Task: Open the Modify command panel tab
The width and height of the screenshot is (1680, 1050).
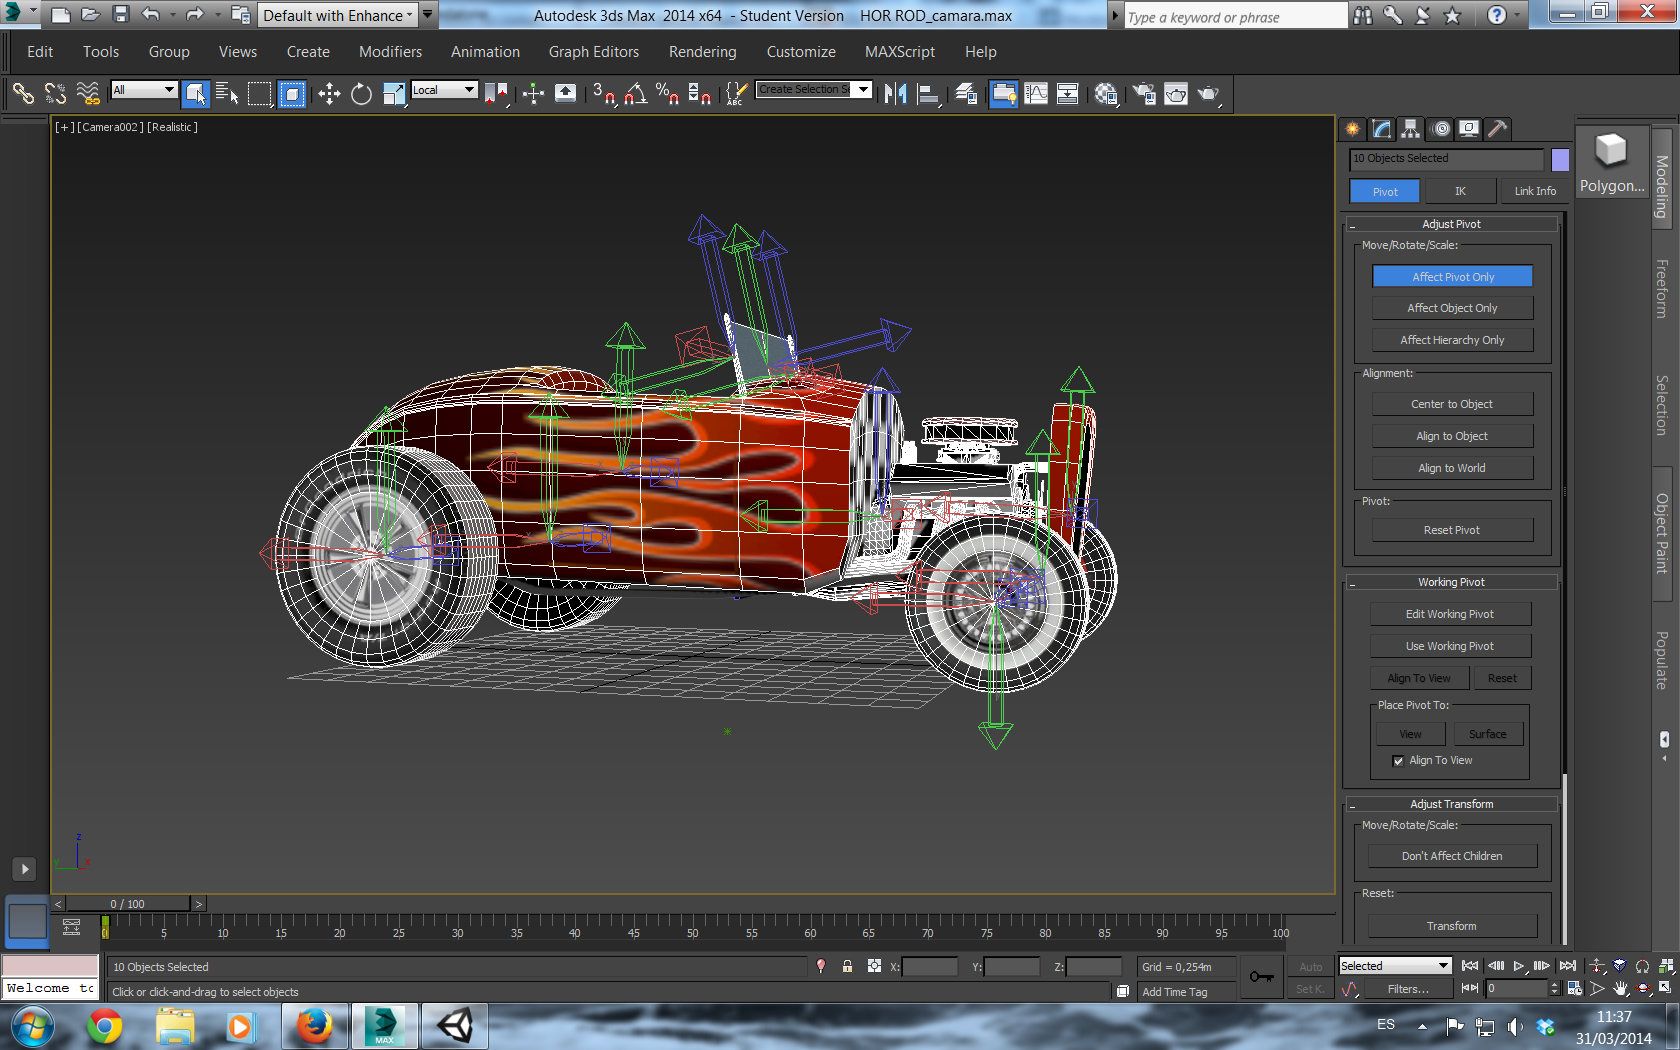Action: pos(1381,129)
